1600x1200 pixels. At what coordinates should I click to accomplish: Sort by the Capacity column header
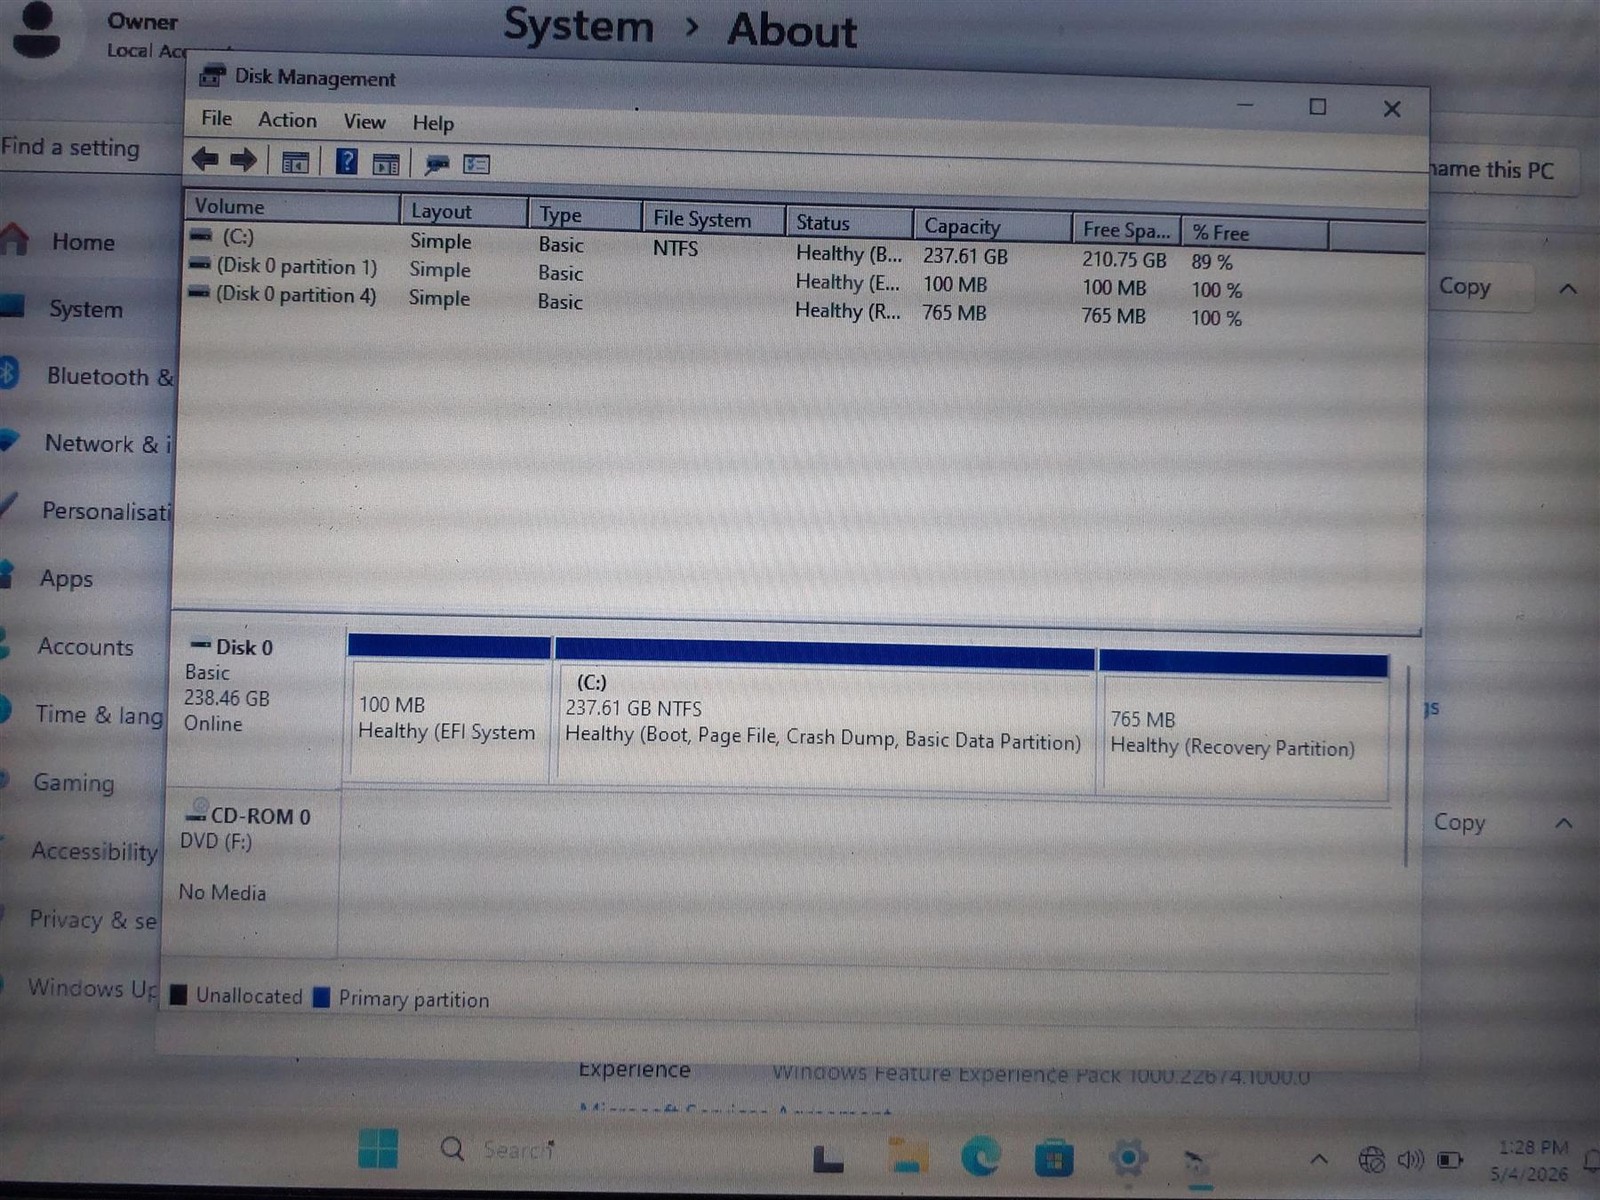992,227
